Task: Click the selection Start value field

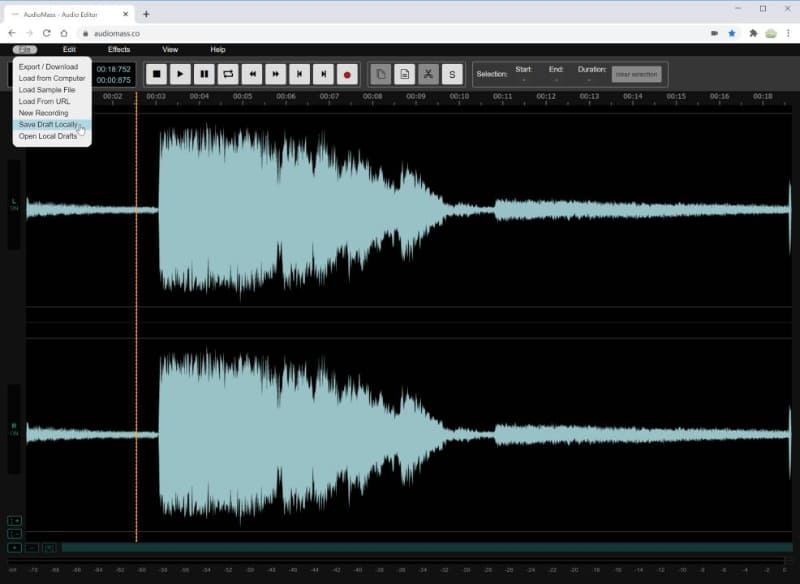Action: click(x=523, y=80)
